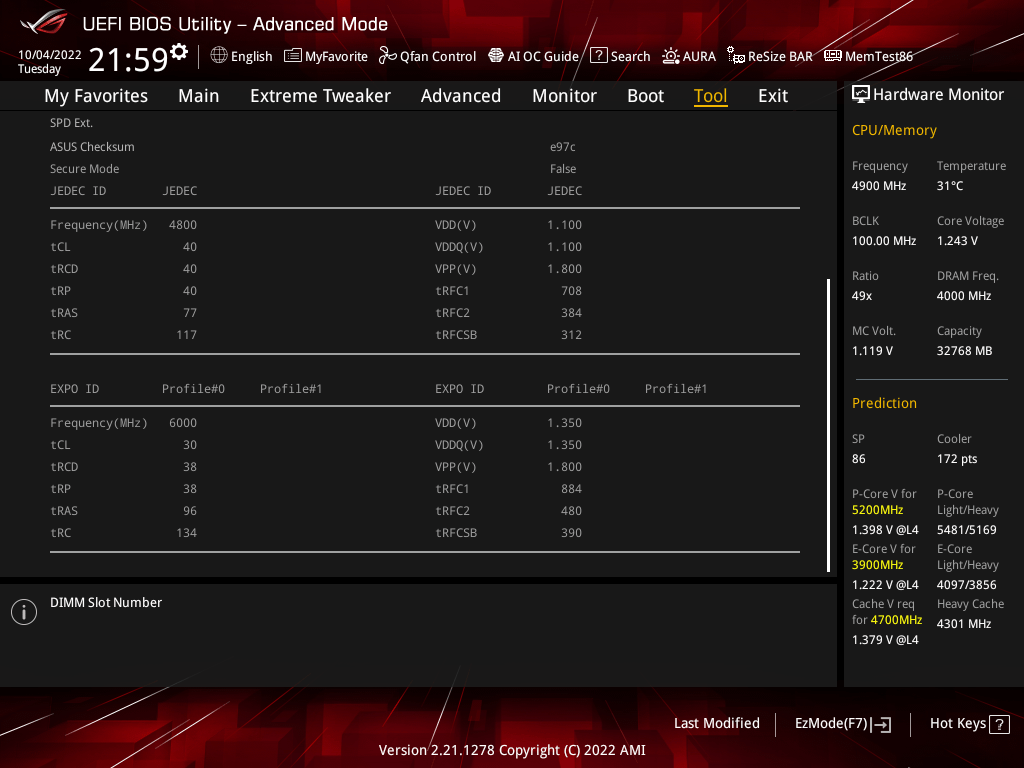
Task: Toggle ReSize BAR icon
Action: tap(736, 56)
